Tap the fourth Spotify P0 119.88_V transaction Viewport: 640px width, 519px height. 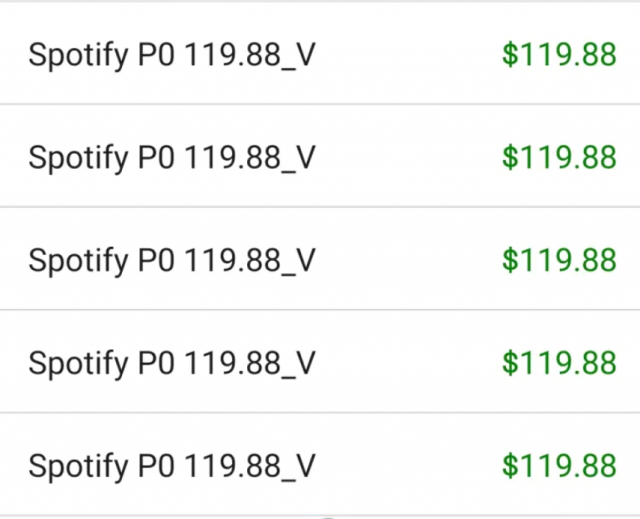[x=172, y=363]
